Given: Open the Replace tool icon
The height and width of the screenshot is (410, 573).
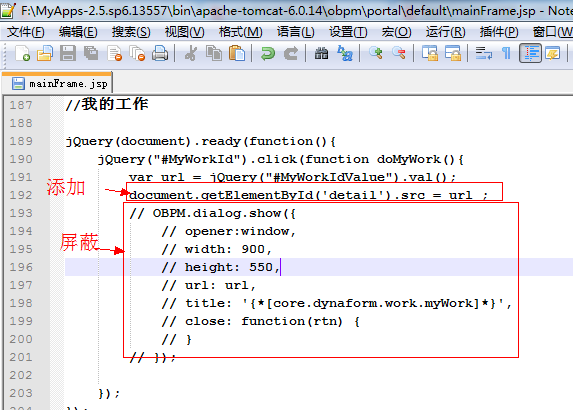Looking at the screenshot, I should click(x=345, y=53).
